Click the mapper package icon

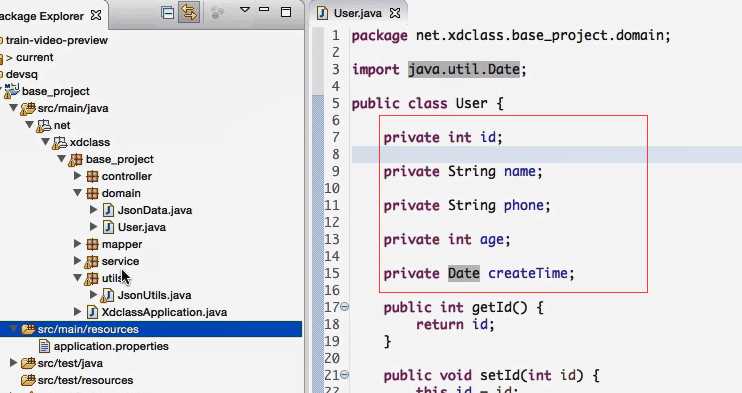92,244
